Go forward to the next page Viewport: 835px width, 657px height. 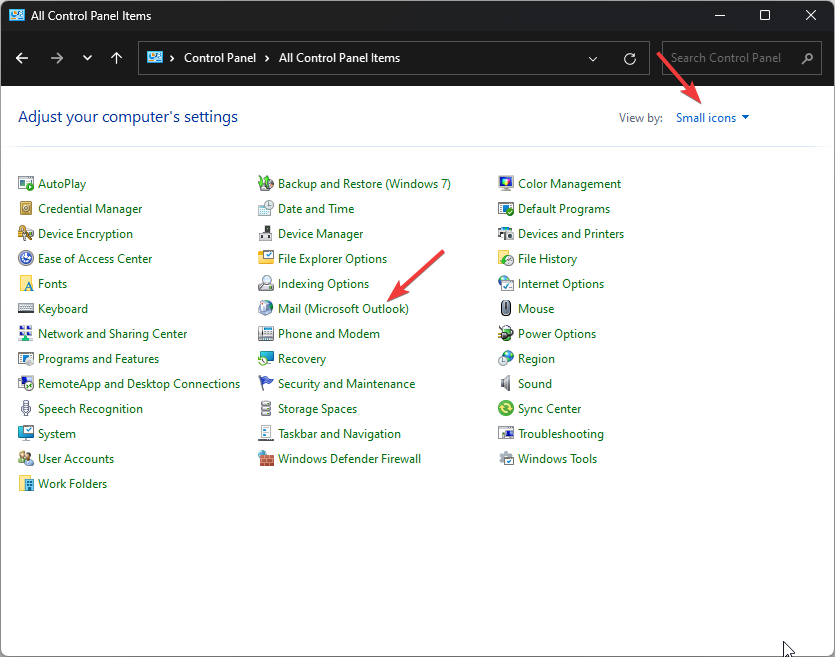(56, 58)
